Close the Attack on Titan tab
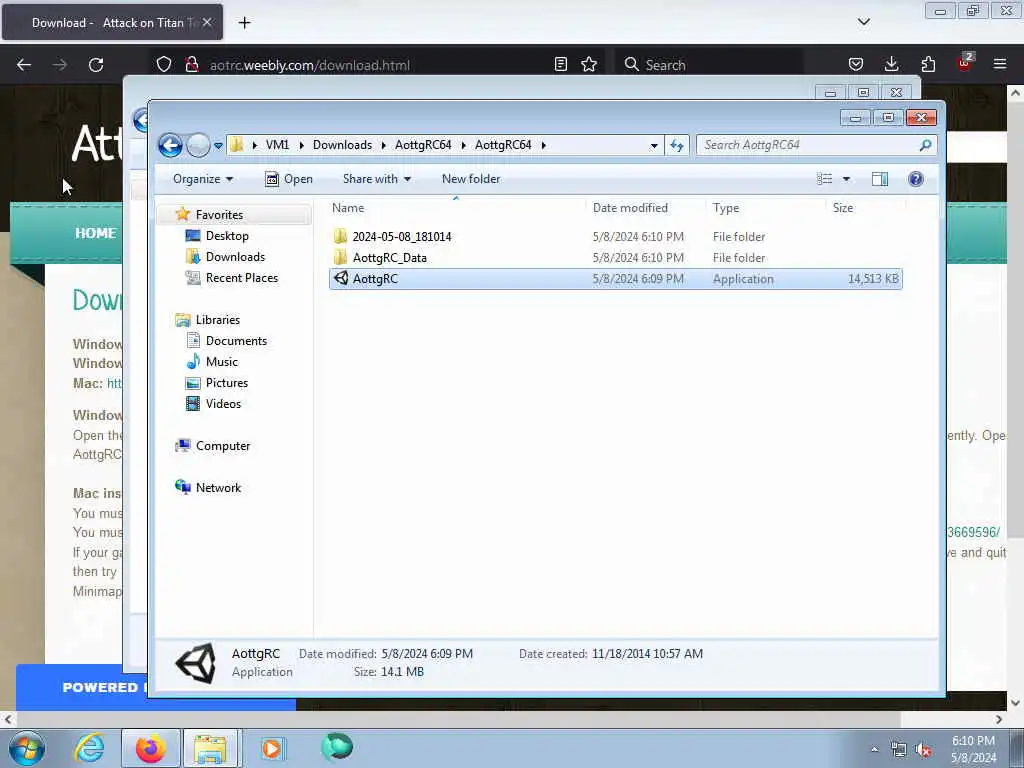Image resolution: width=1024 pixels, height=768 pixels. point(207,22)
